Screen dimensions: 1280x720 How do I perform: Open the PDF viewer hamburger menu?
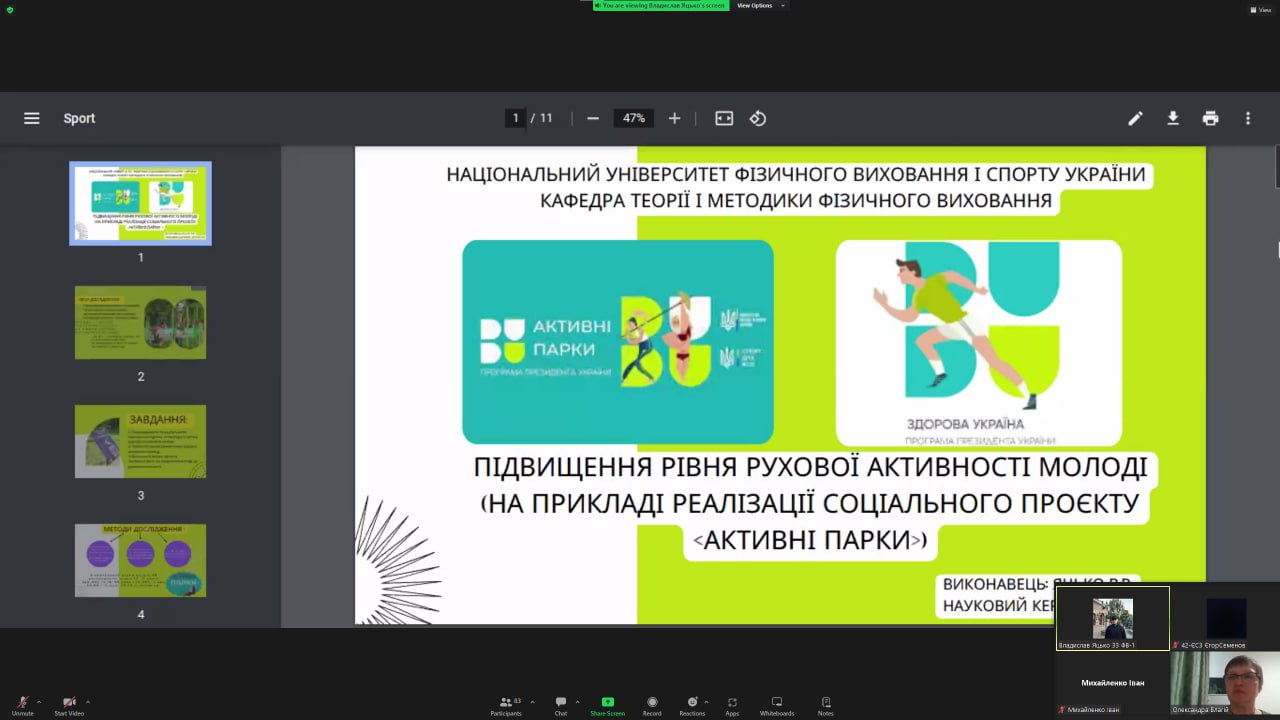pos(32,118)
